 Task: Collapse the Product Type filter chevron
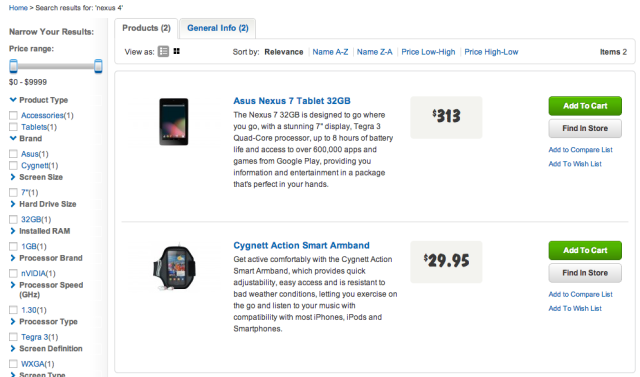pyautogui.click(x=13, y=100)
